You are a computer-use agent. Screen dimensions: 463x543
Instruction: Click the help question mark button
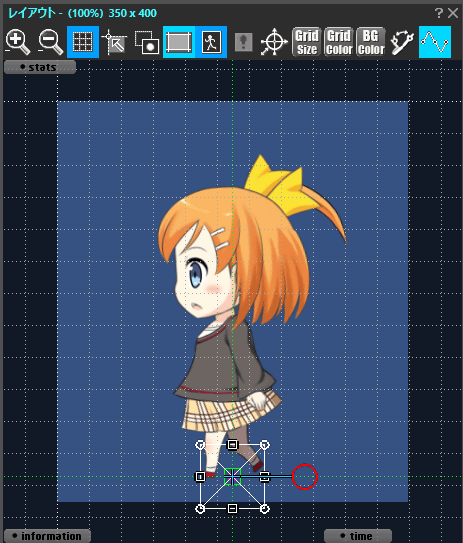(x=439, y=13)
